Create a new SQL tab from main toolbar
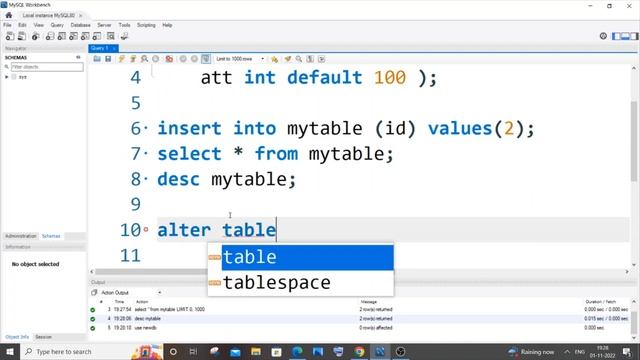Image resolution: width=640 pixels, height=360 pixels. [10, 36]
